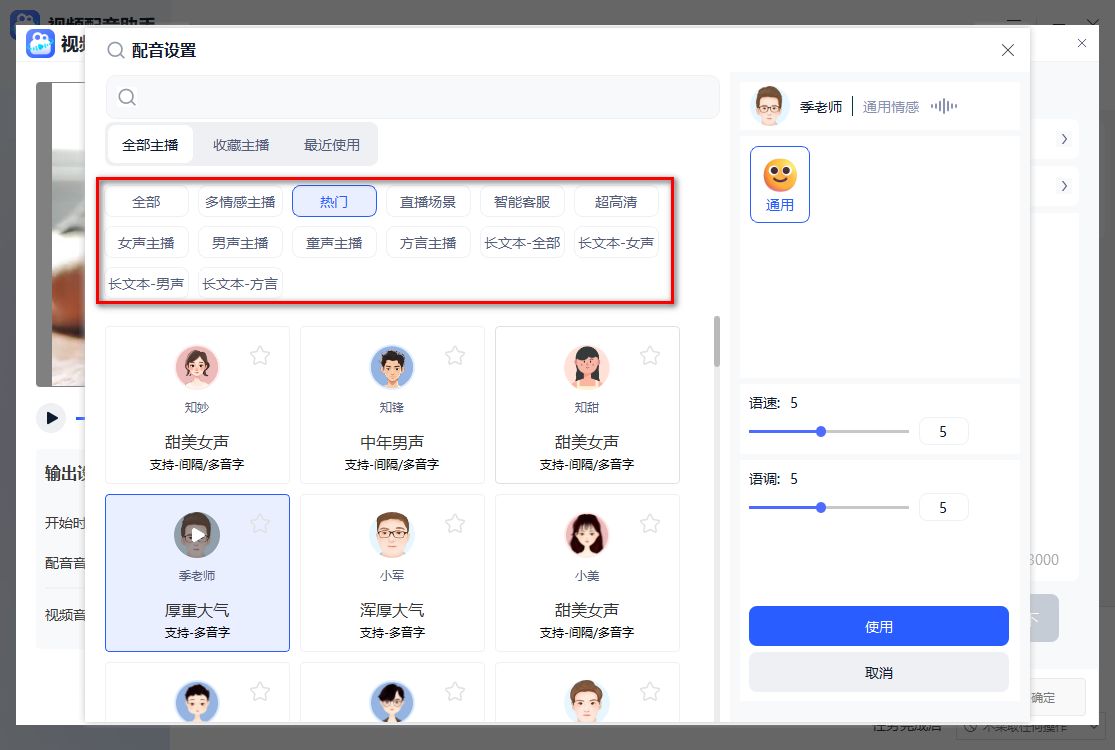Click the 季老师 avatar in the right panel
1115x750 pixels.
[x=769, y=106]
